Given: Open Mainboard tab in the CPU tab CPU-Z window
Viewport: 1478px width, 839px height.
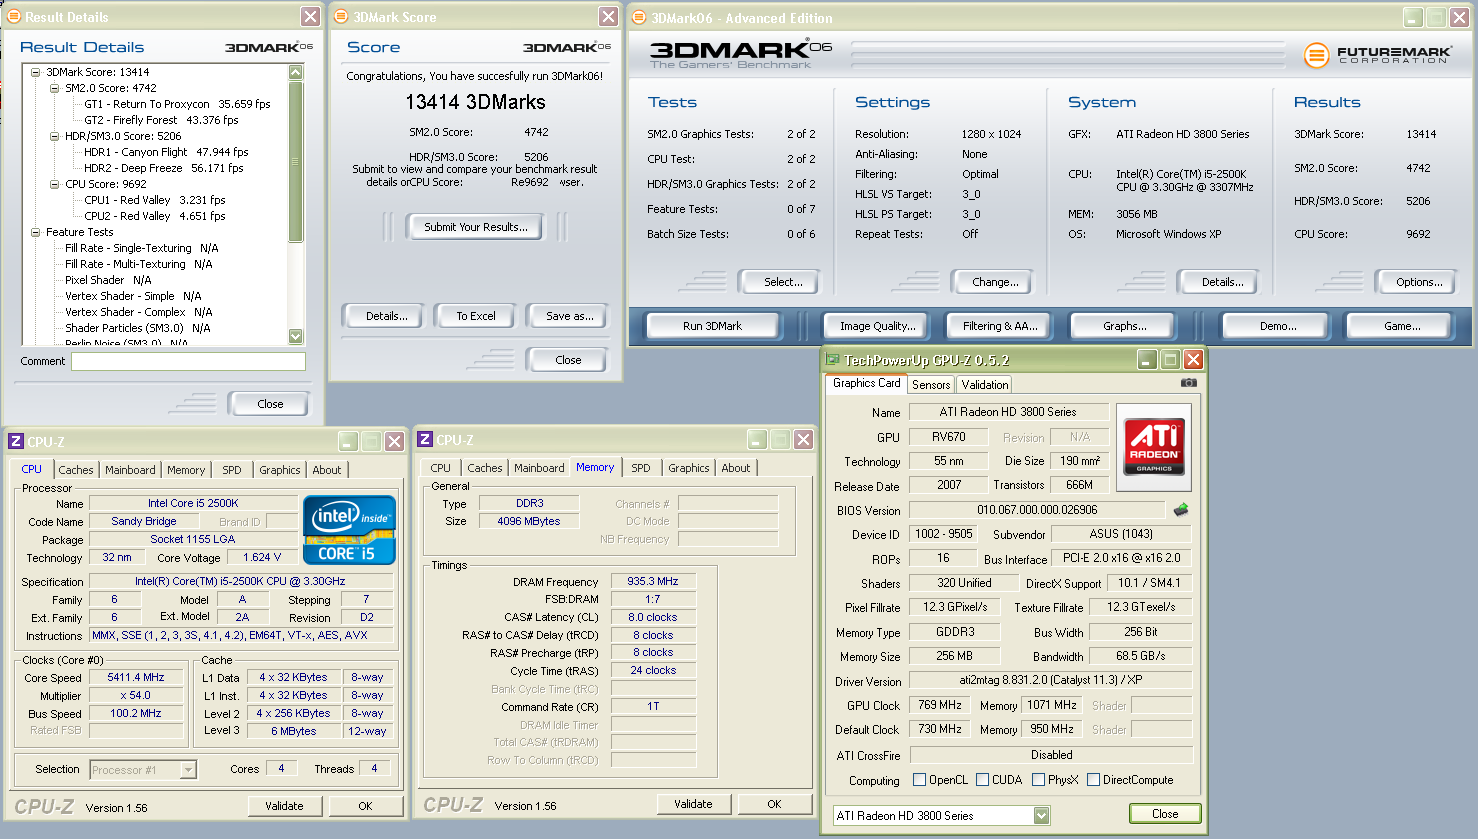Looking at the screenshot, I should [130, 470].
